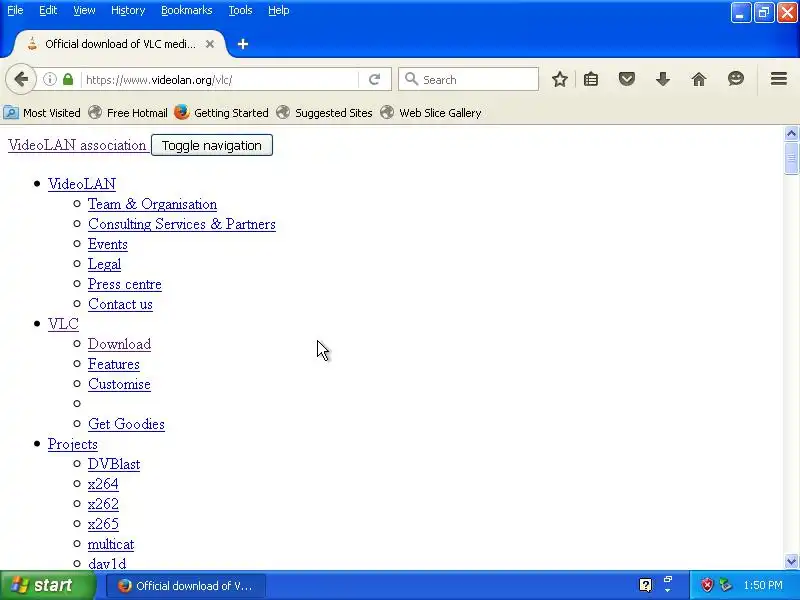800x600 pixels.
Task: Go back with the back arrow button
Action: 21,79
